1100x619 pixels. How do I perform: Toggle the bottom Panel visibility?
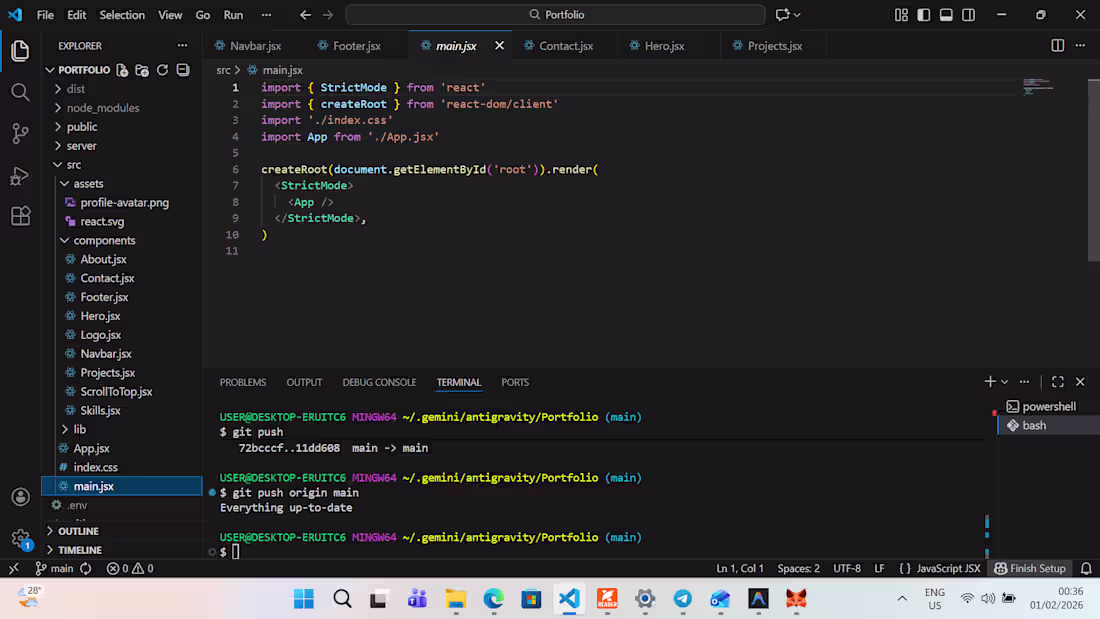tap(946, 15)
